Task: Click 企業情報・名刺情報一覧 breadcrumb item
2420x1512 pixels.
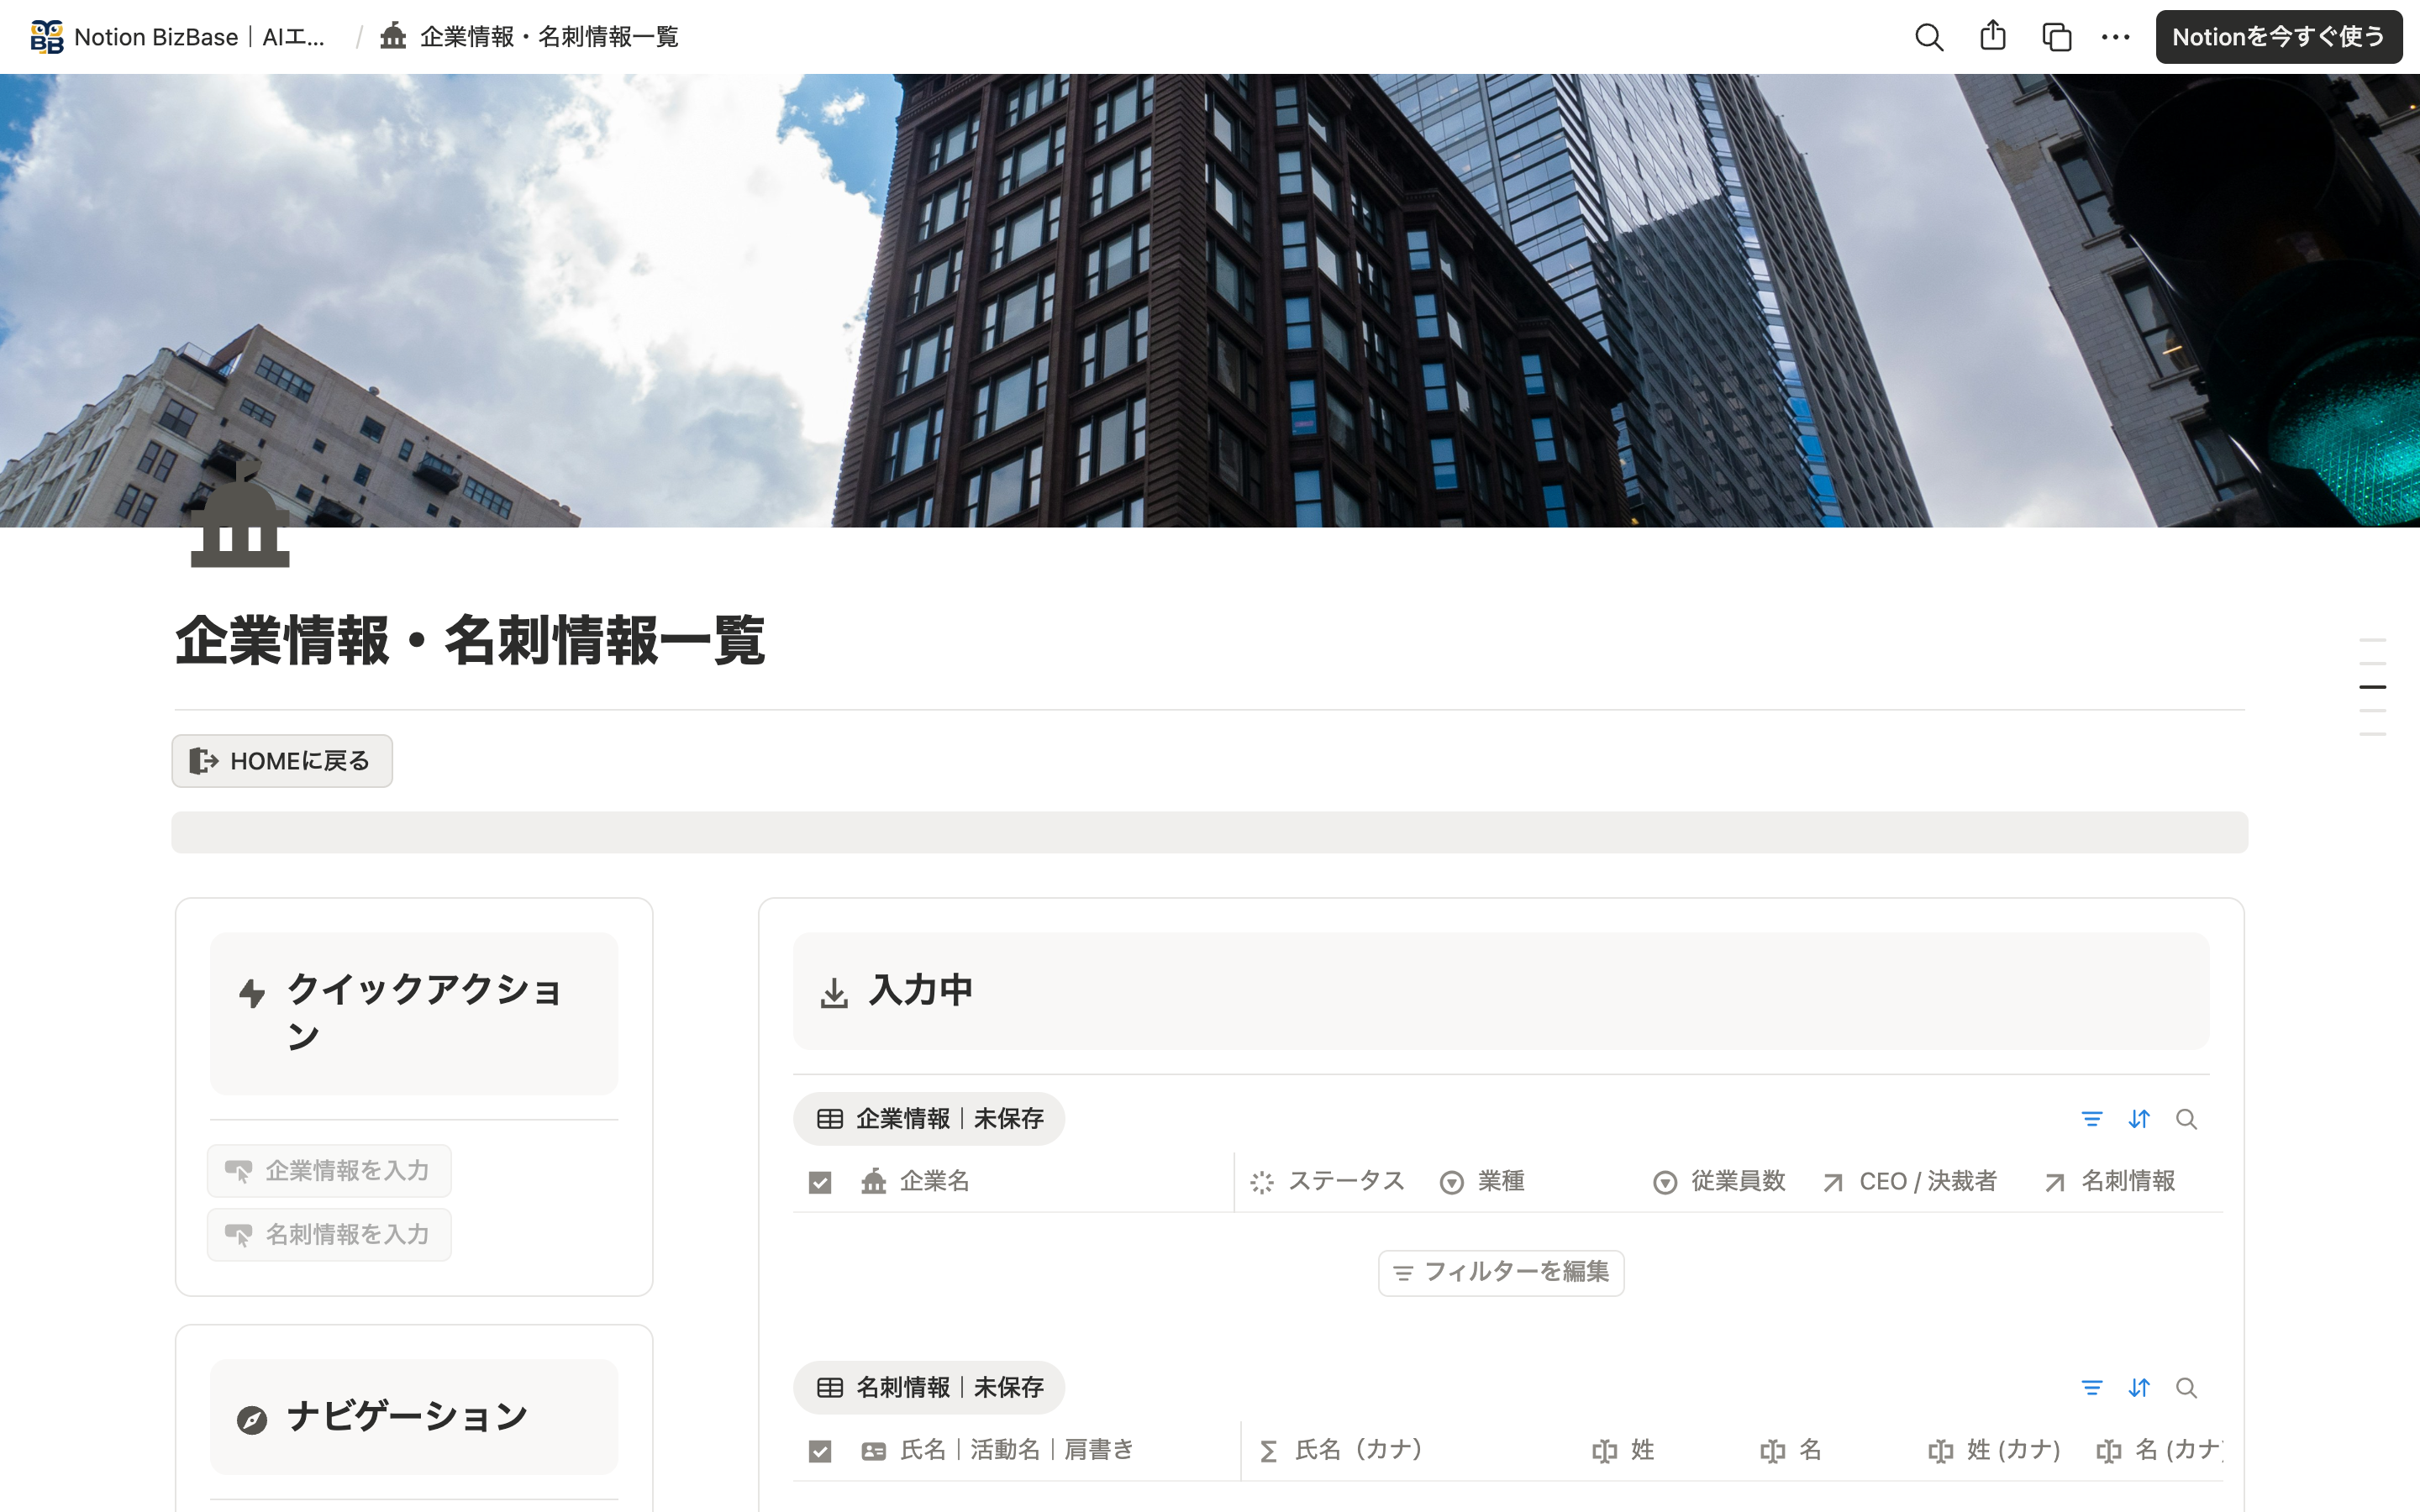Action: pyautogui.click(x=529, y=37)
